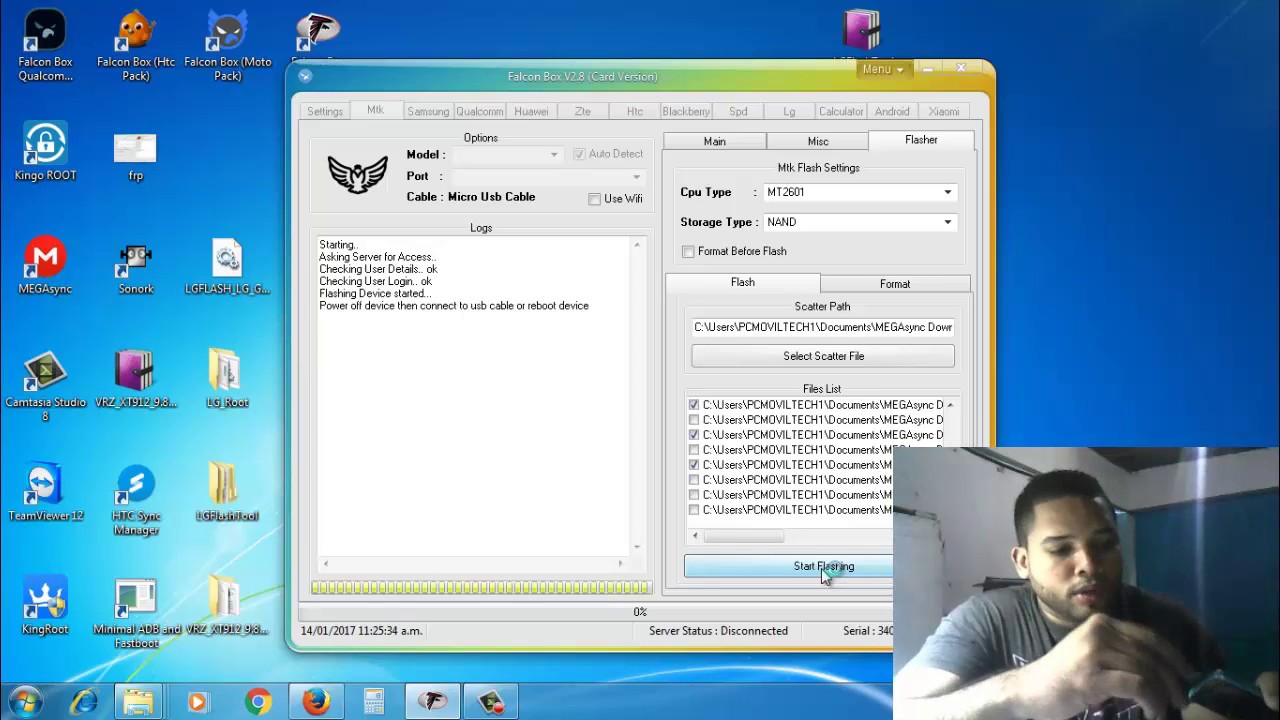Switch to Falcon Box taskbar icon

[x=432, y=702]
